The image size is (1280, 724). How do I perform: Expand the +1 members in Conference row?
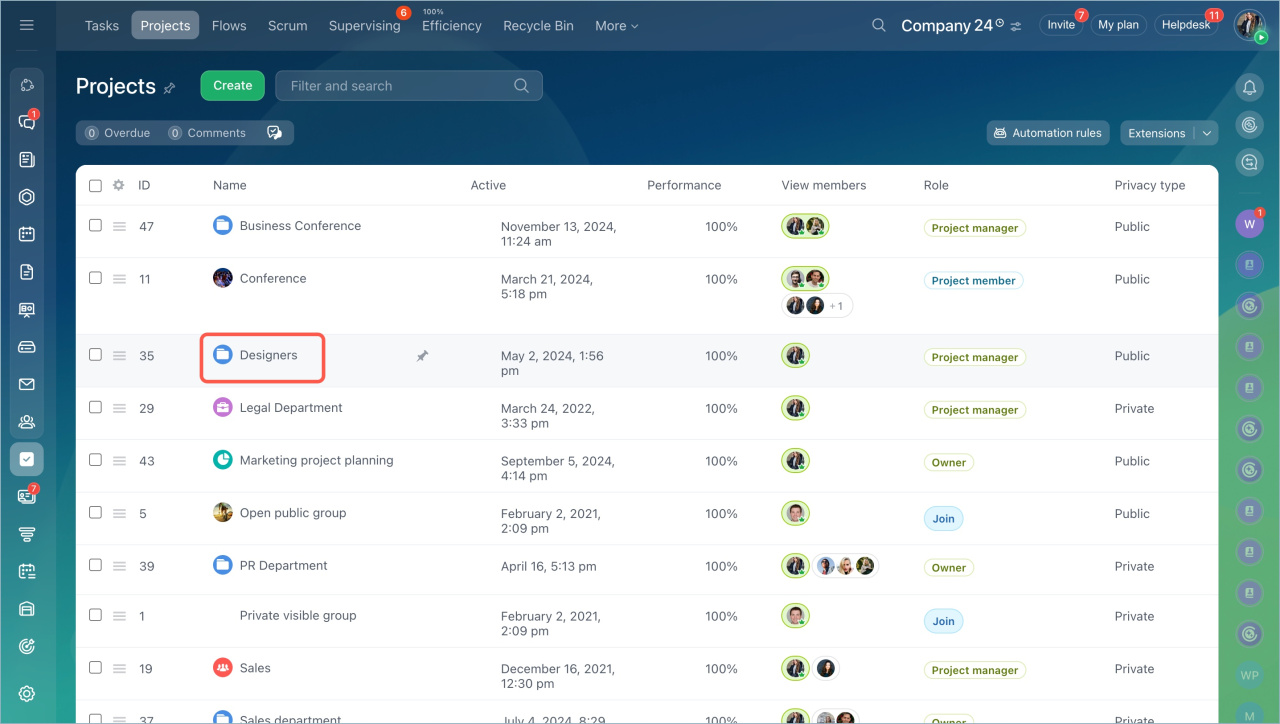click(835, 306)
